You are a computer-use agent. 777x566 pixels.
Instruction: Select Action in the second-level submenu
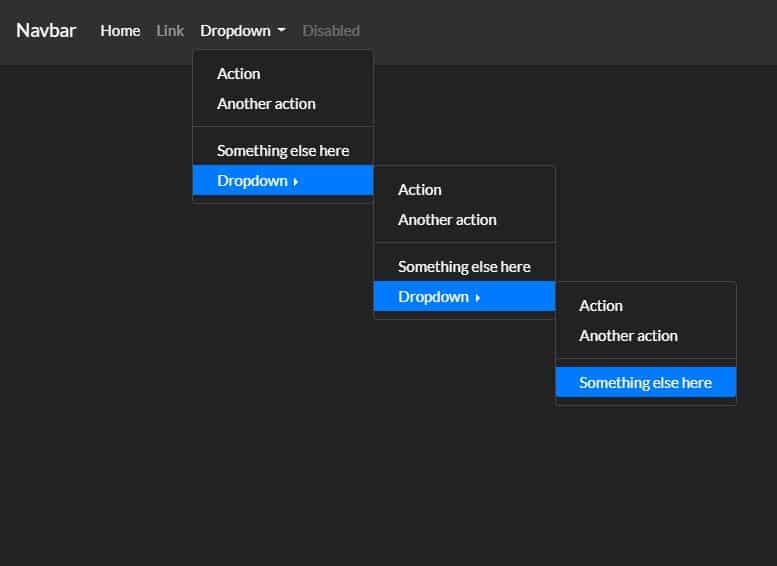point(420,190)
